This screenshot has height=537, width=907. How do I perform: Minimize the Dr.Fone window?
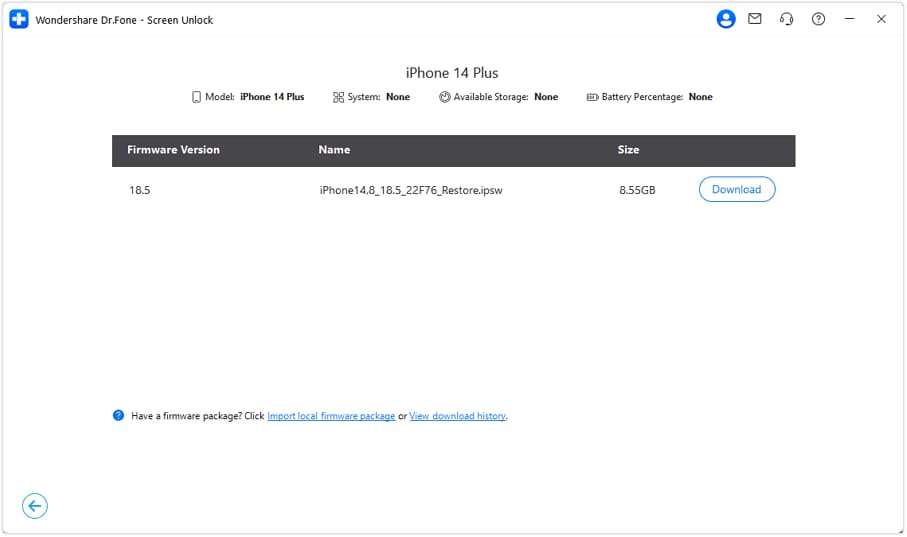850,19
